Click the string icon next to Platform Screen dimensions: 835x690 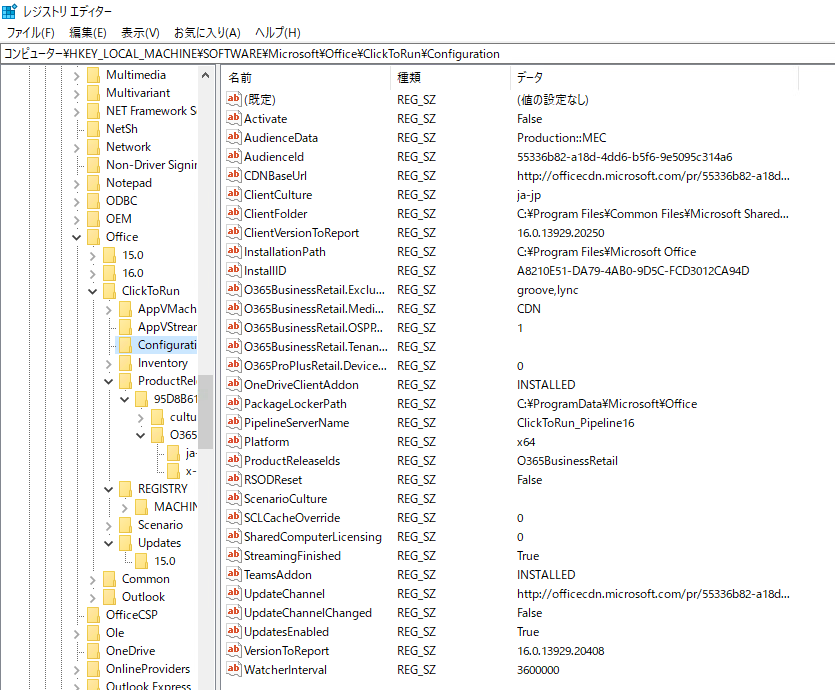234,441
